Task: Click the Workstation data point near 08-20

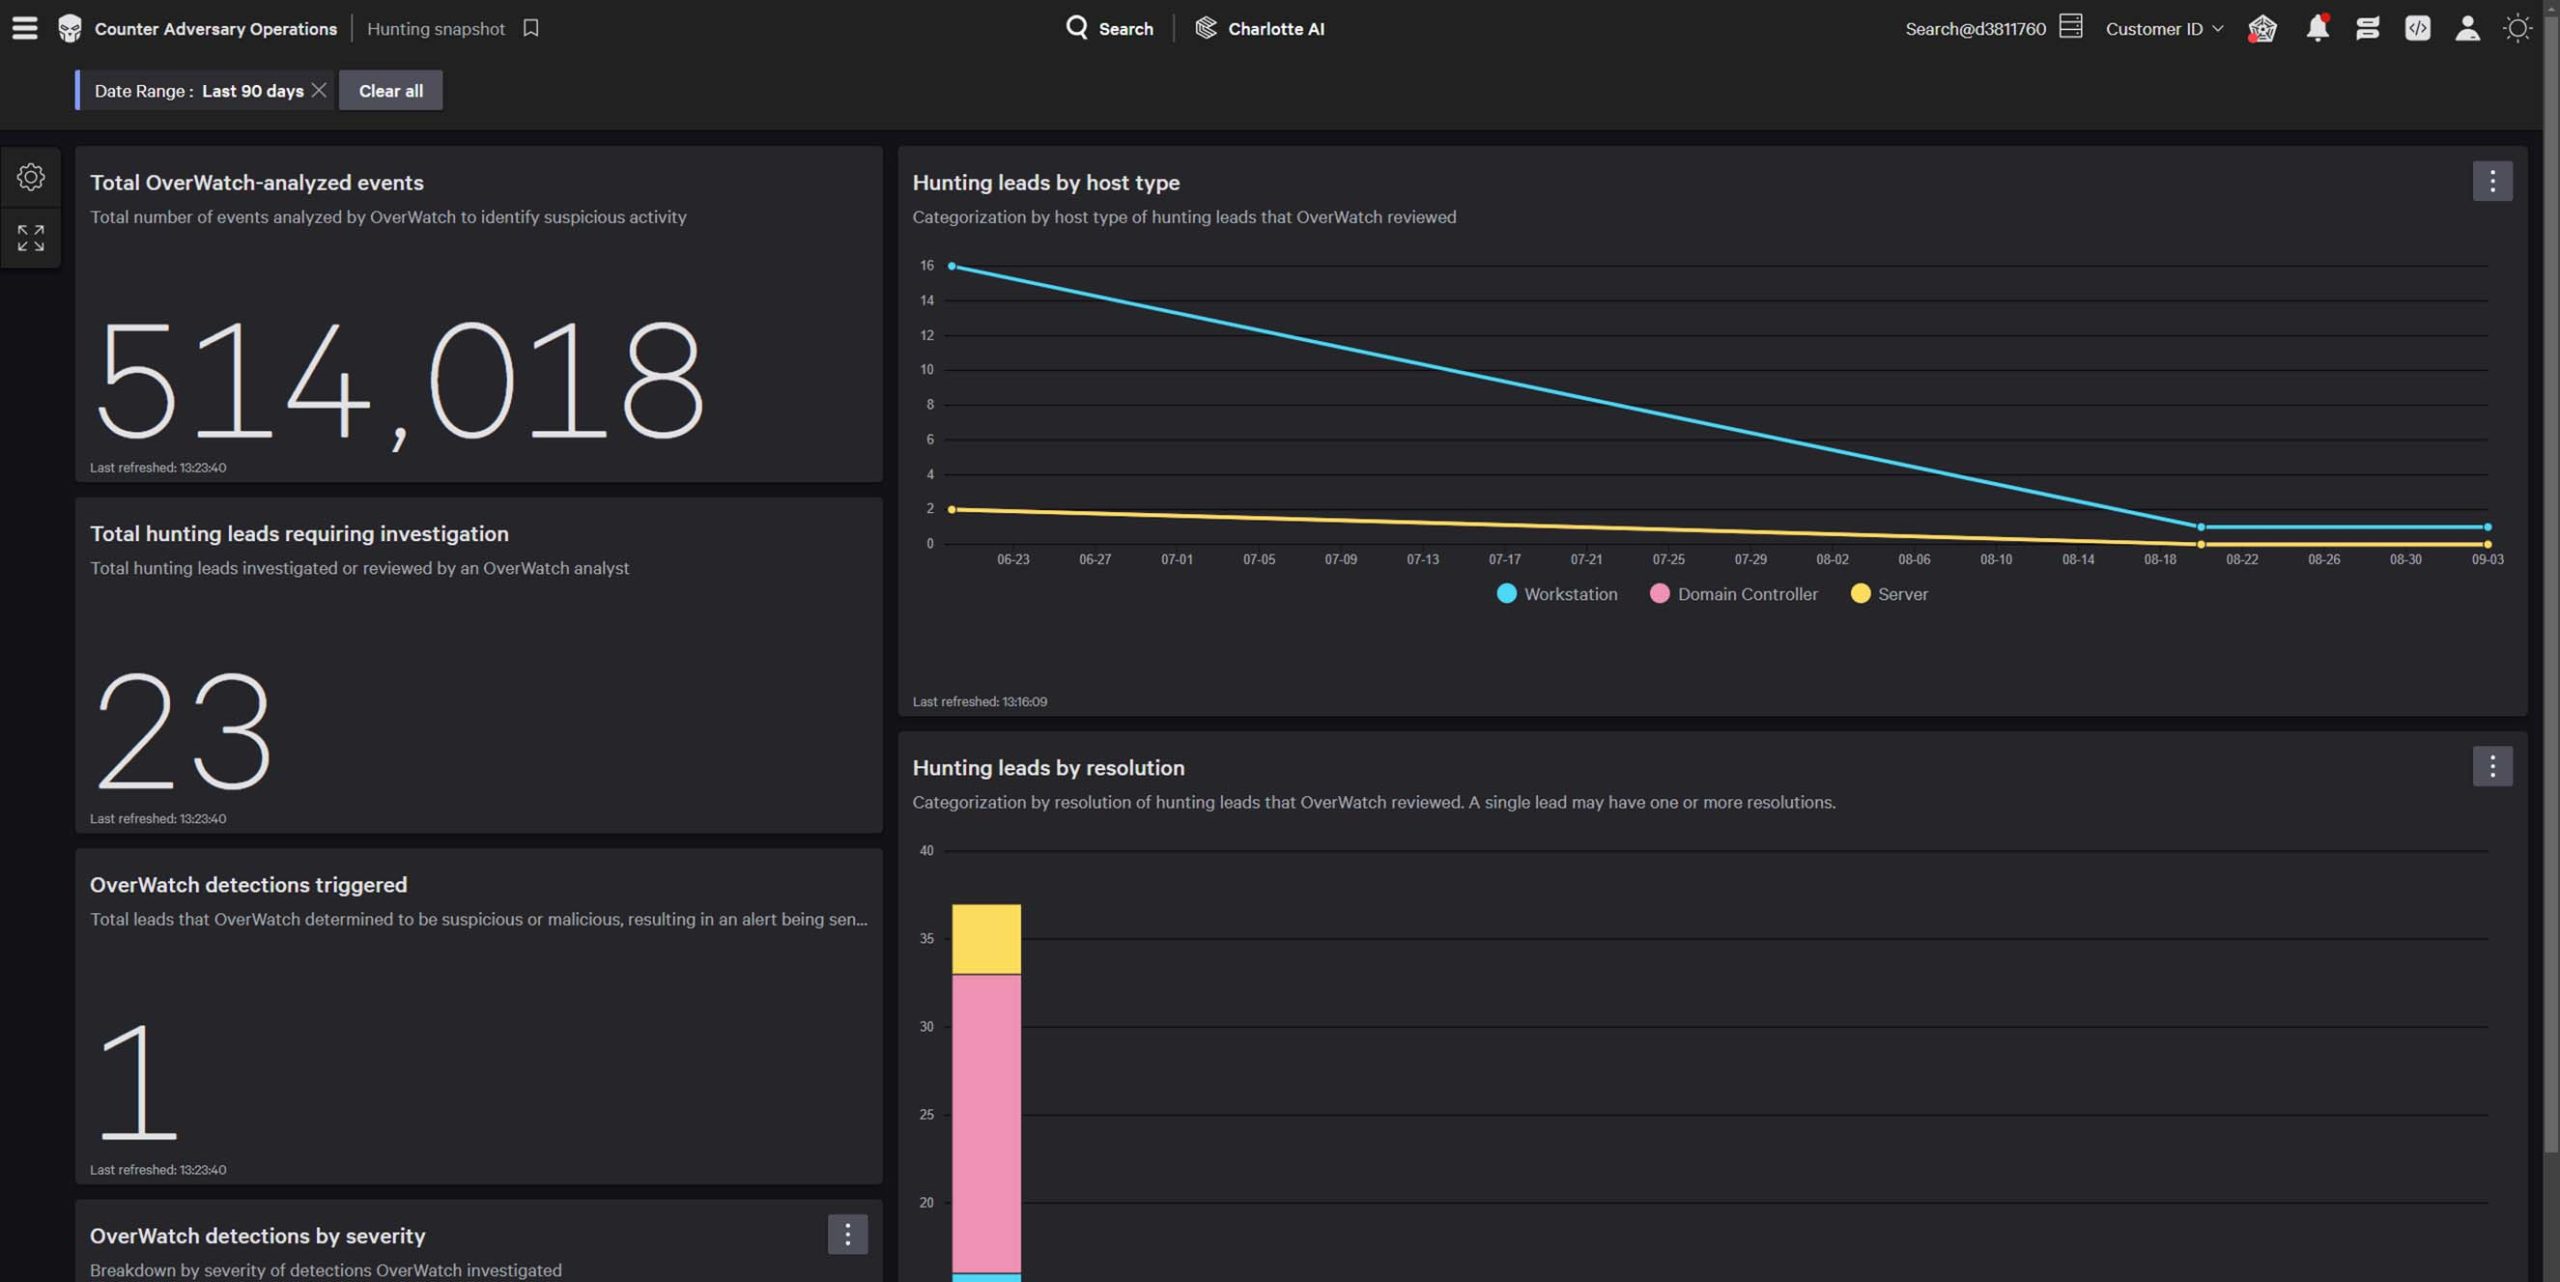Action: (2200, 527)
